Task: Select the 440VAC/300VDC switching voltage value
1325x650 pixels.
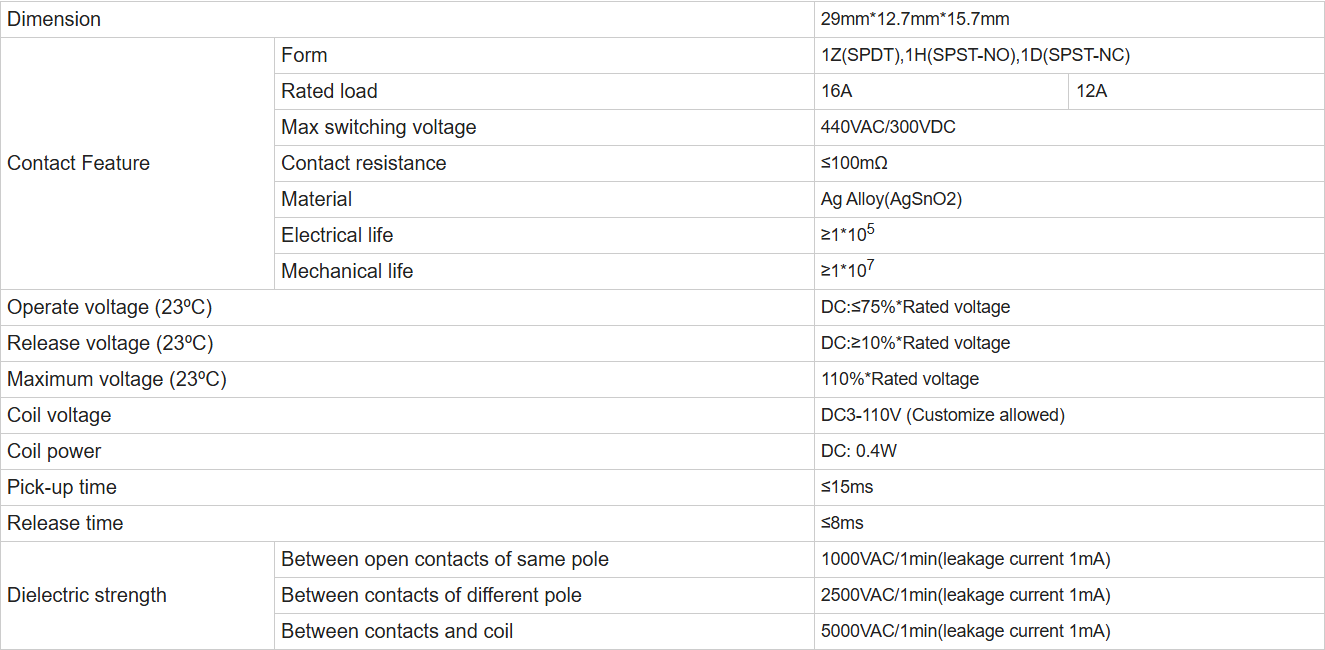Action: [888, 127]
